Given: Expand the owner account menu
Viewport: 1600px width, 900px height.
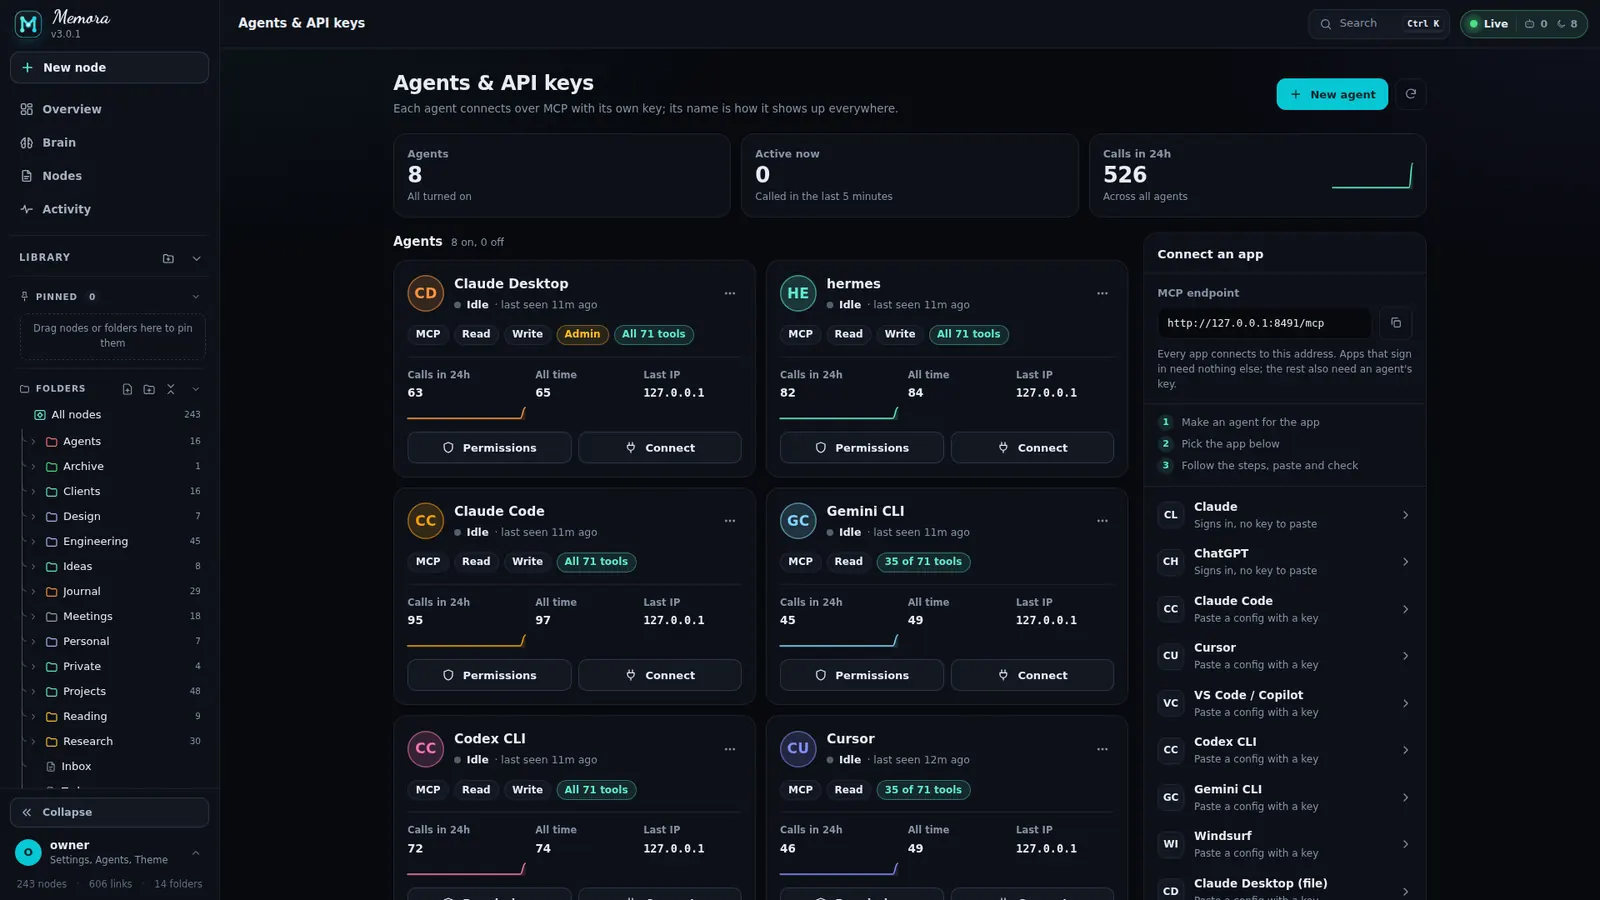Looking at the screenshot, I should [196, 853].
